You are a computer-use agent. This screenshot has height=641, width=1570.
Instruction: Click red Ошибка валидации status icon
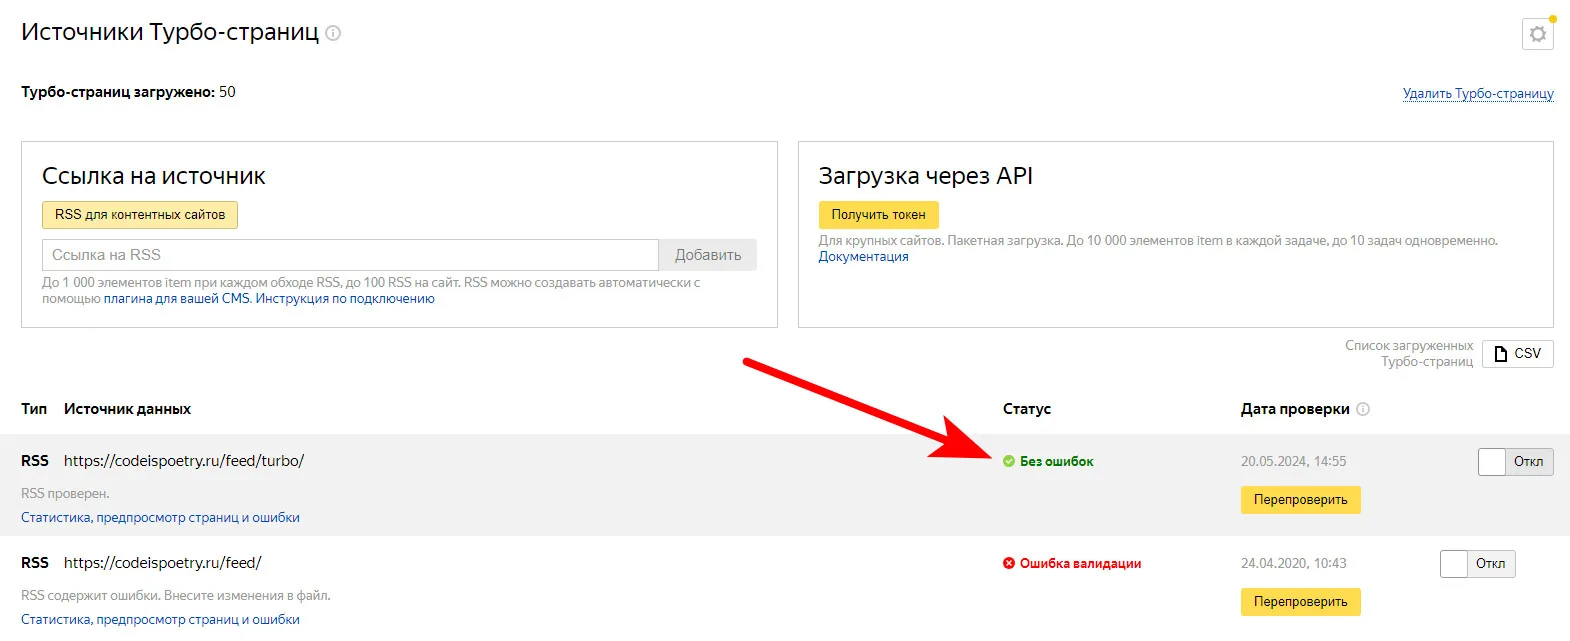1009,563
